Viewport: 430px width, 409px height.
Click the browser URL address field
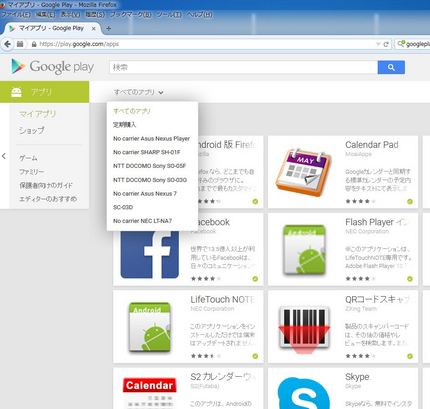pyautogui.click(x=207, y=44)
